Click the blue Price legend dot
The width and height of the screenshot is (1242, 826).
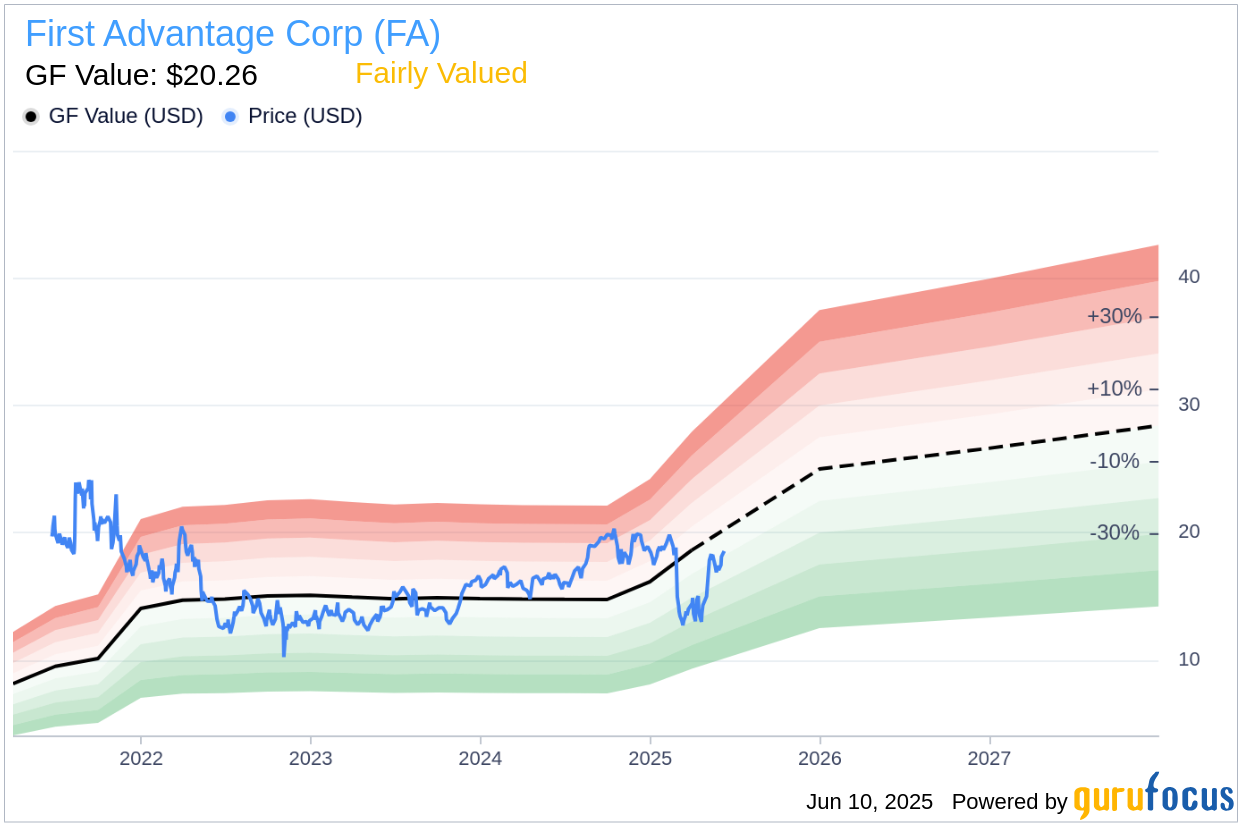click(x=231, y=117)
